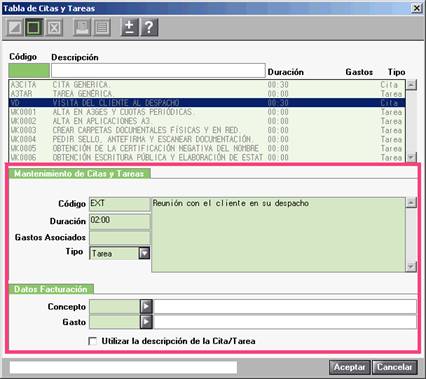This screenshot has height=379, width=426.
Task: Click the list view toolbar icon
Action: click(x=102, y=28)
